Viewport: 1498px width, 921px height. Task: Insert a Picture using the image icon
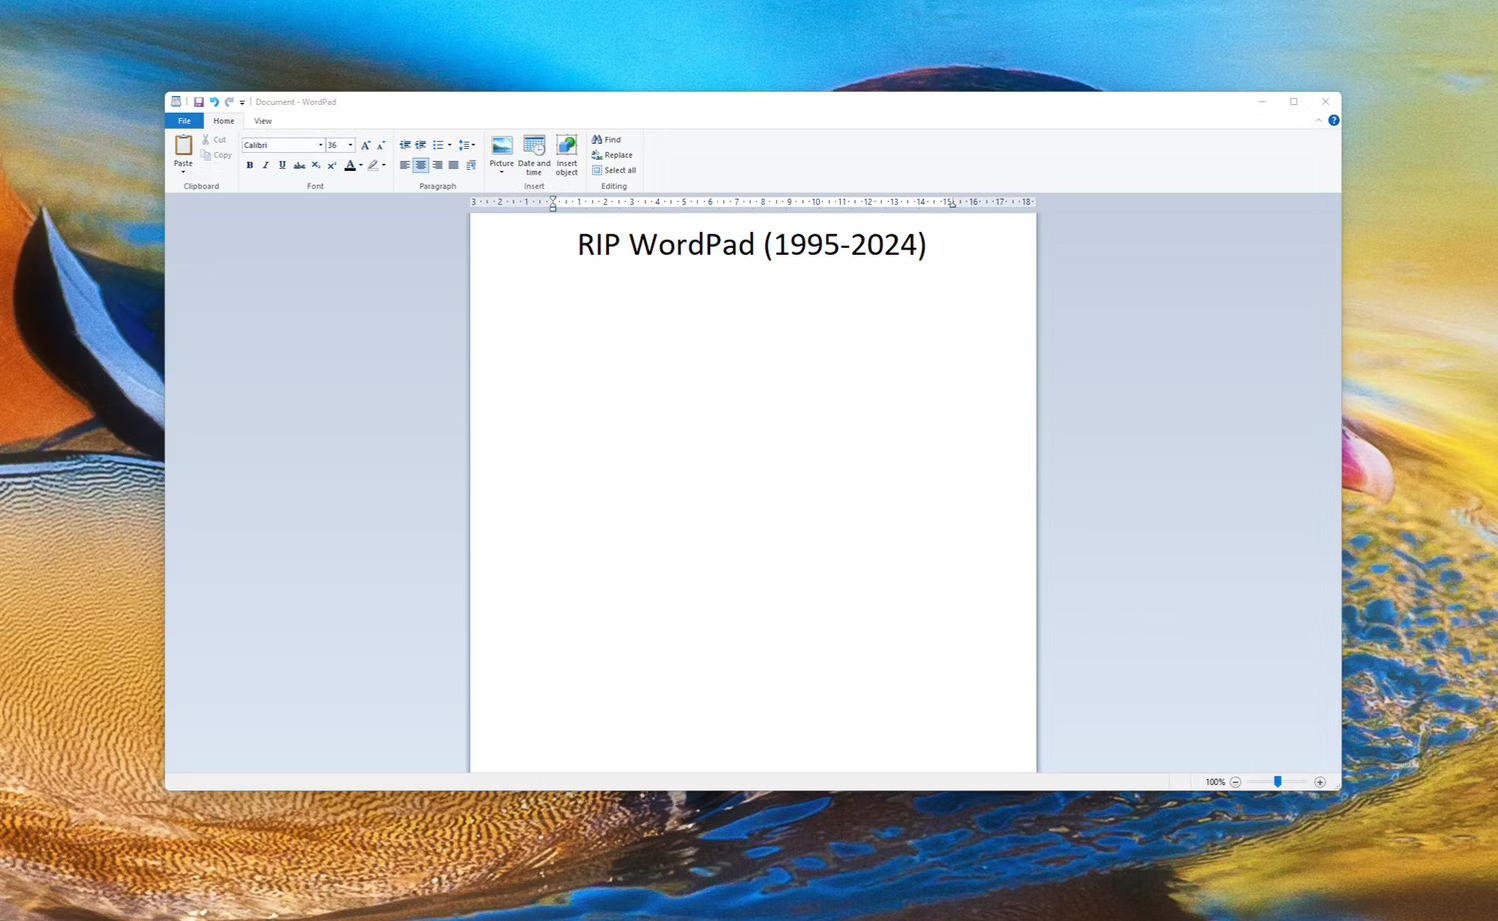(x=501, y=146)
